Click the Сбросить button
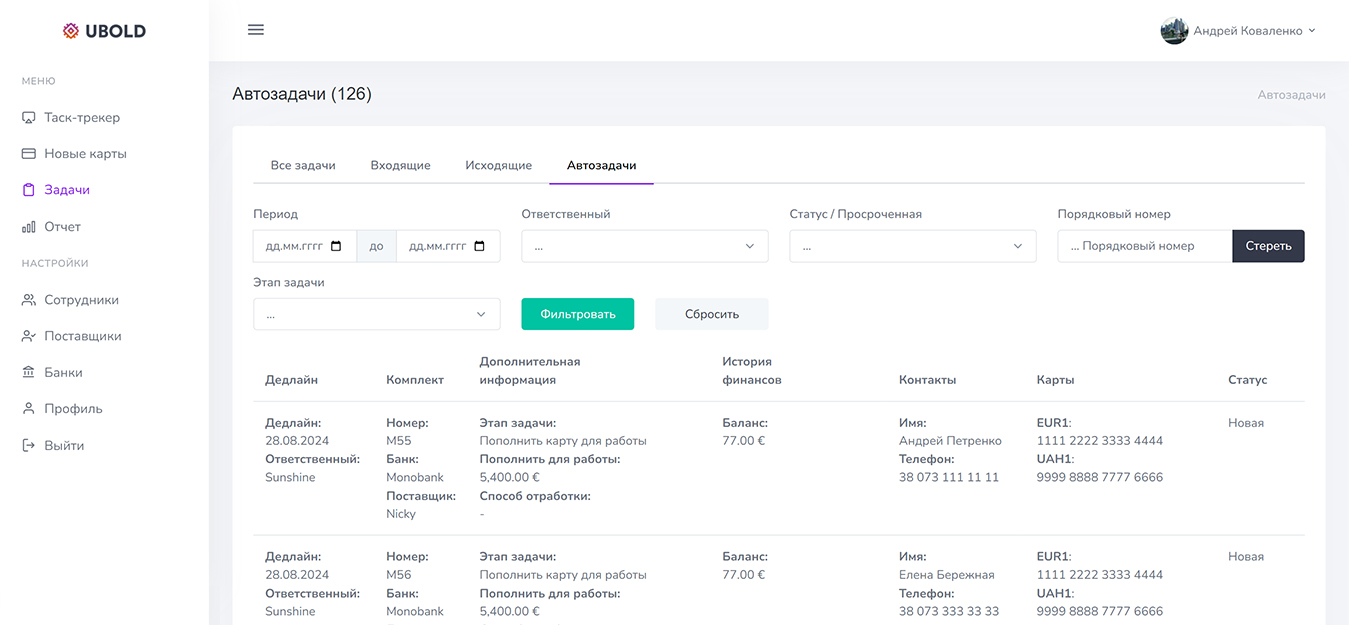The image size is (1349, 625). (711, 313)
